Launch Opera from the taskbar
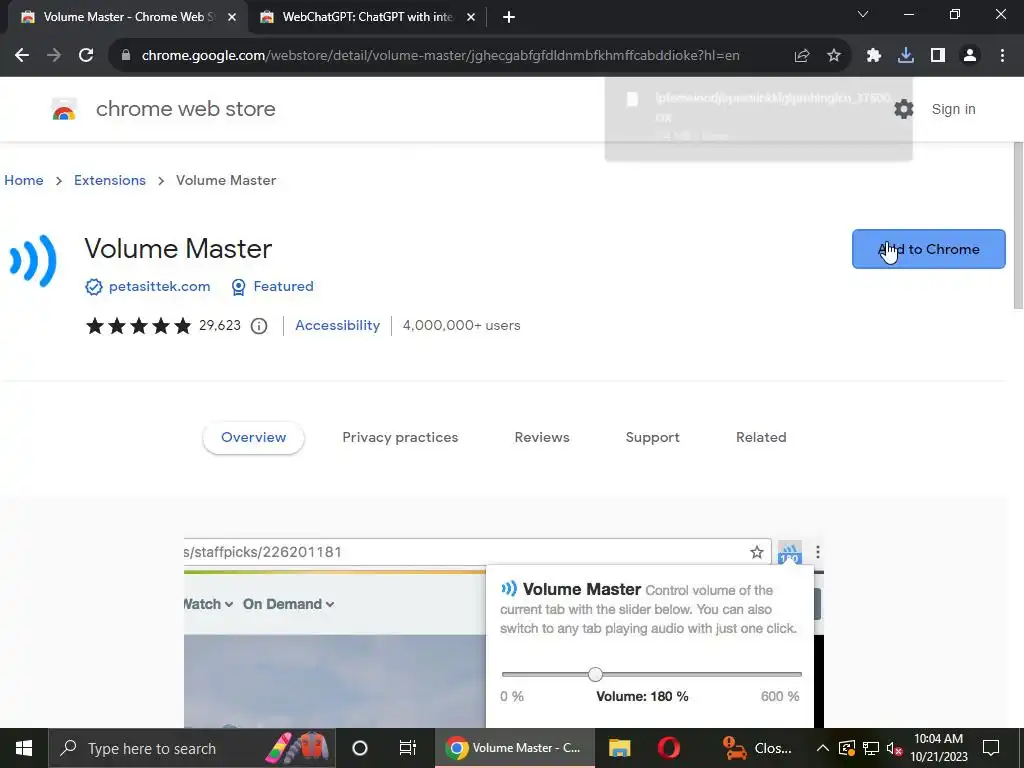Image resolution: width=1024 pixels, height=768 pixels. 668,748
